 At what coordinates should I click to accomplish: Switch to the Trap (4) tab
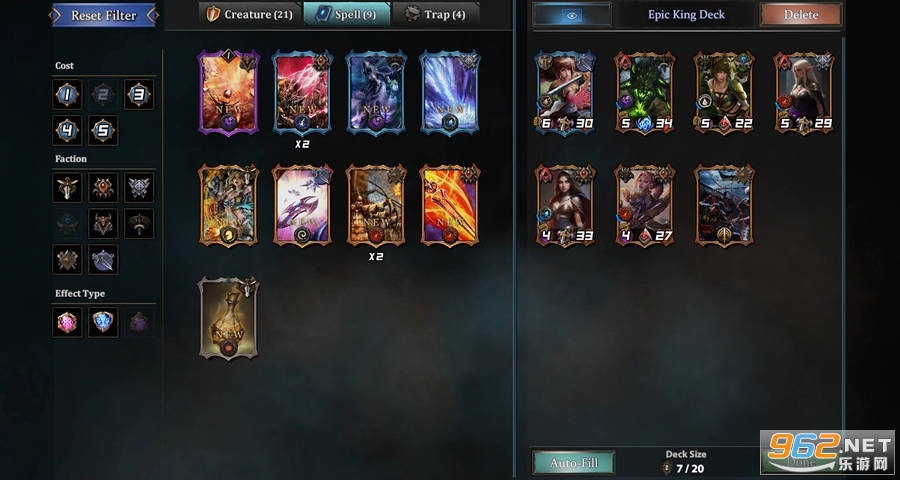436,14
